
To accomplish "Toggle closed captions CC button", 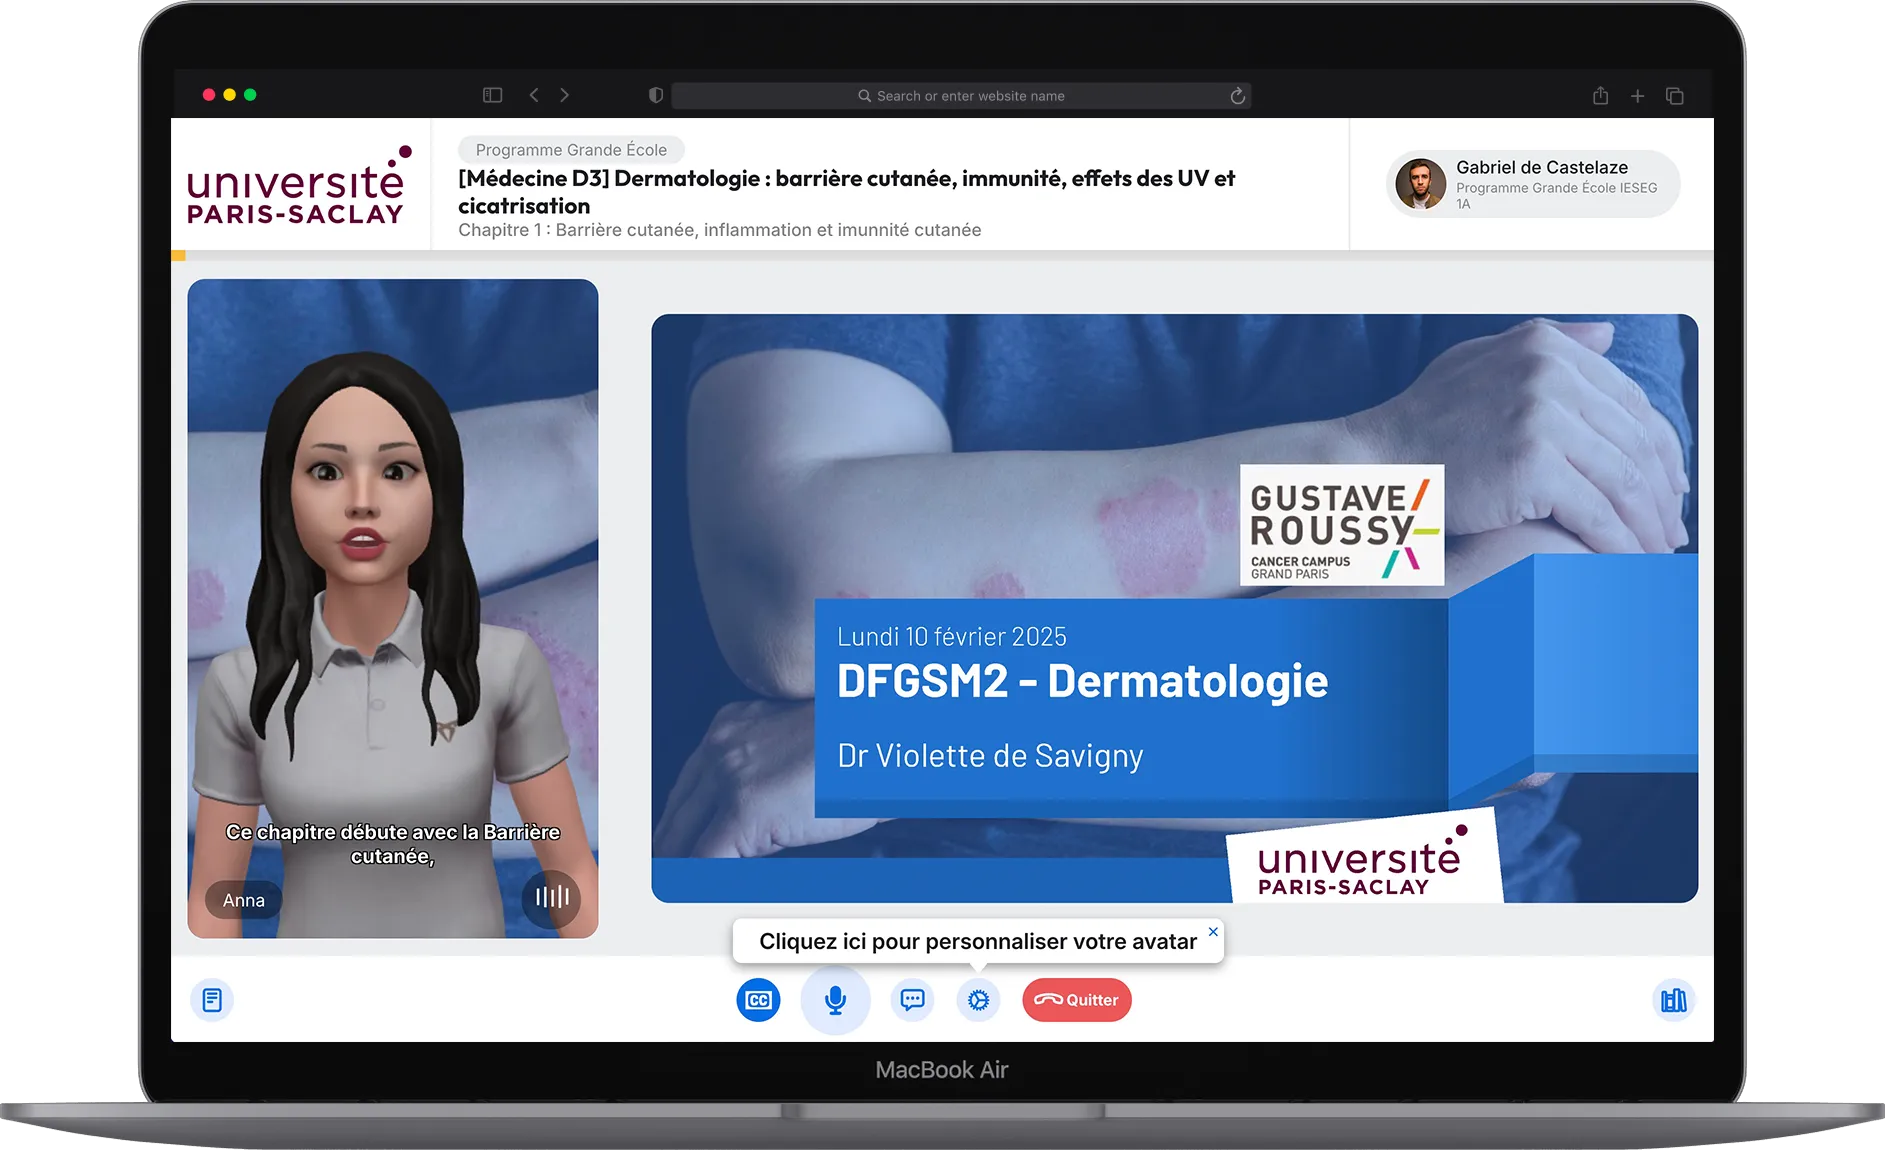I will tap(759, 1000).
